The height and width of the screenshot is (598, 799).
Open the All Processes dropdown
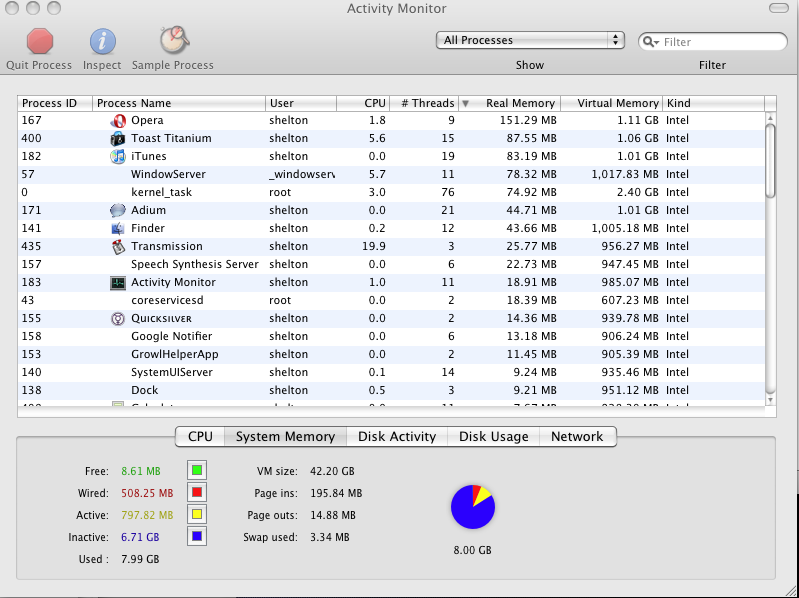pyautogui.click(x=530, y=40)
